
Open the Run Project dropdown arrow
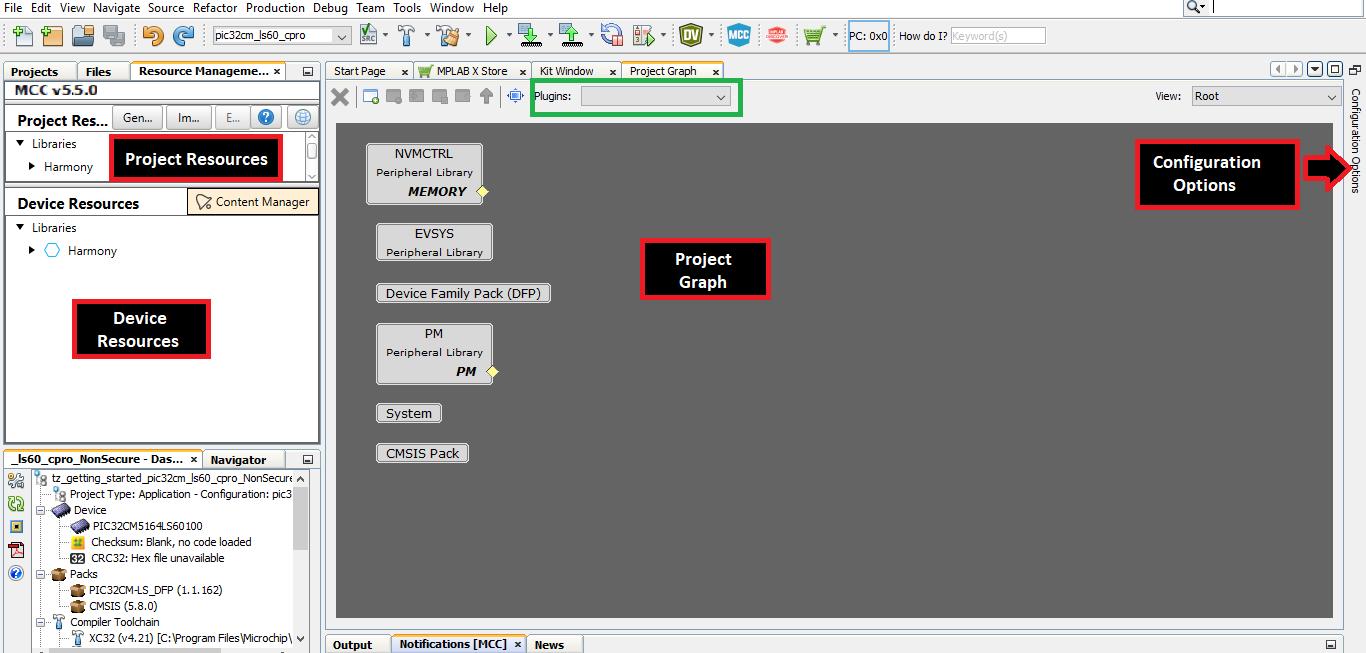coord(509,36)
